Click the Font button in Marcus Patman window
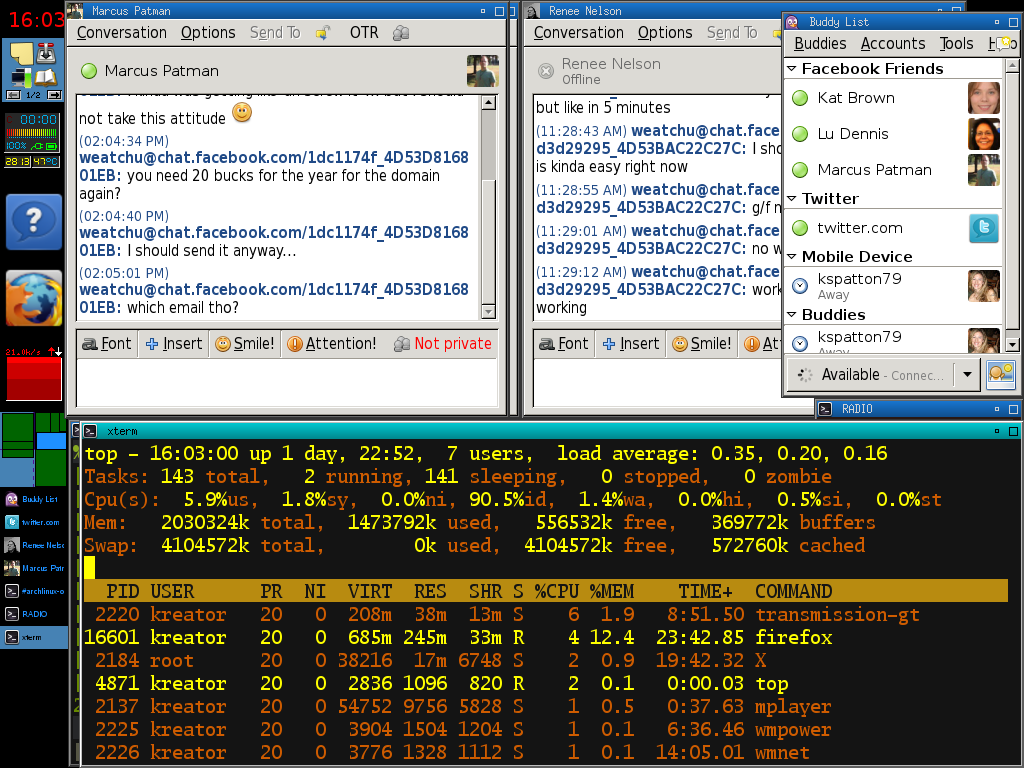 [x=107, y=344]
